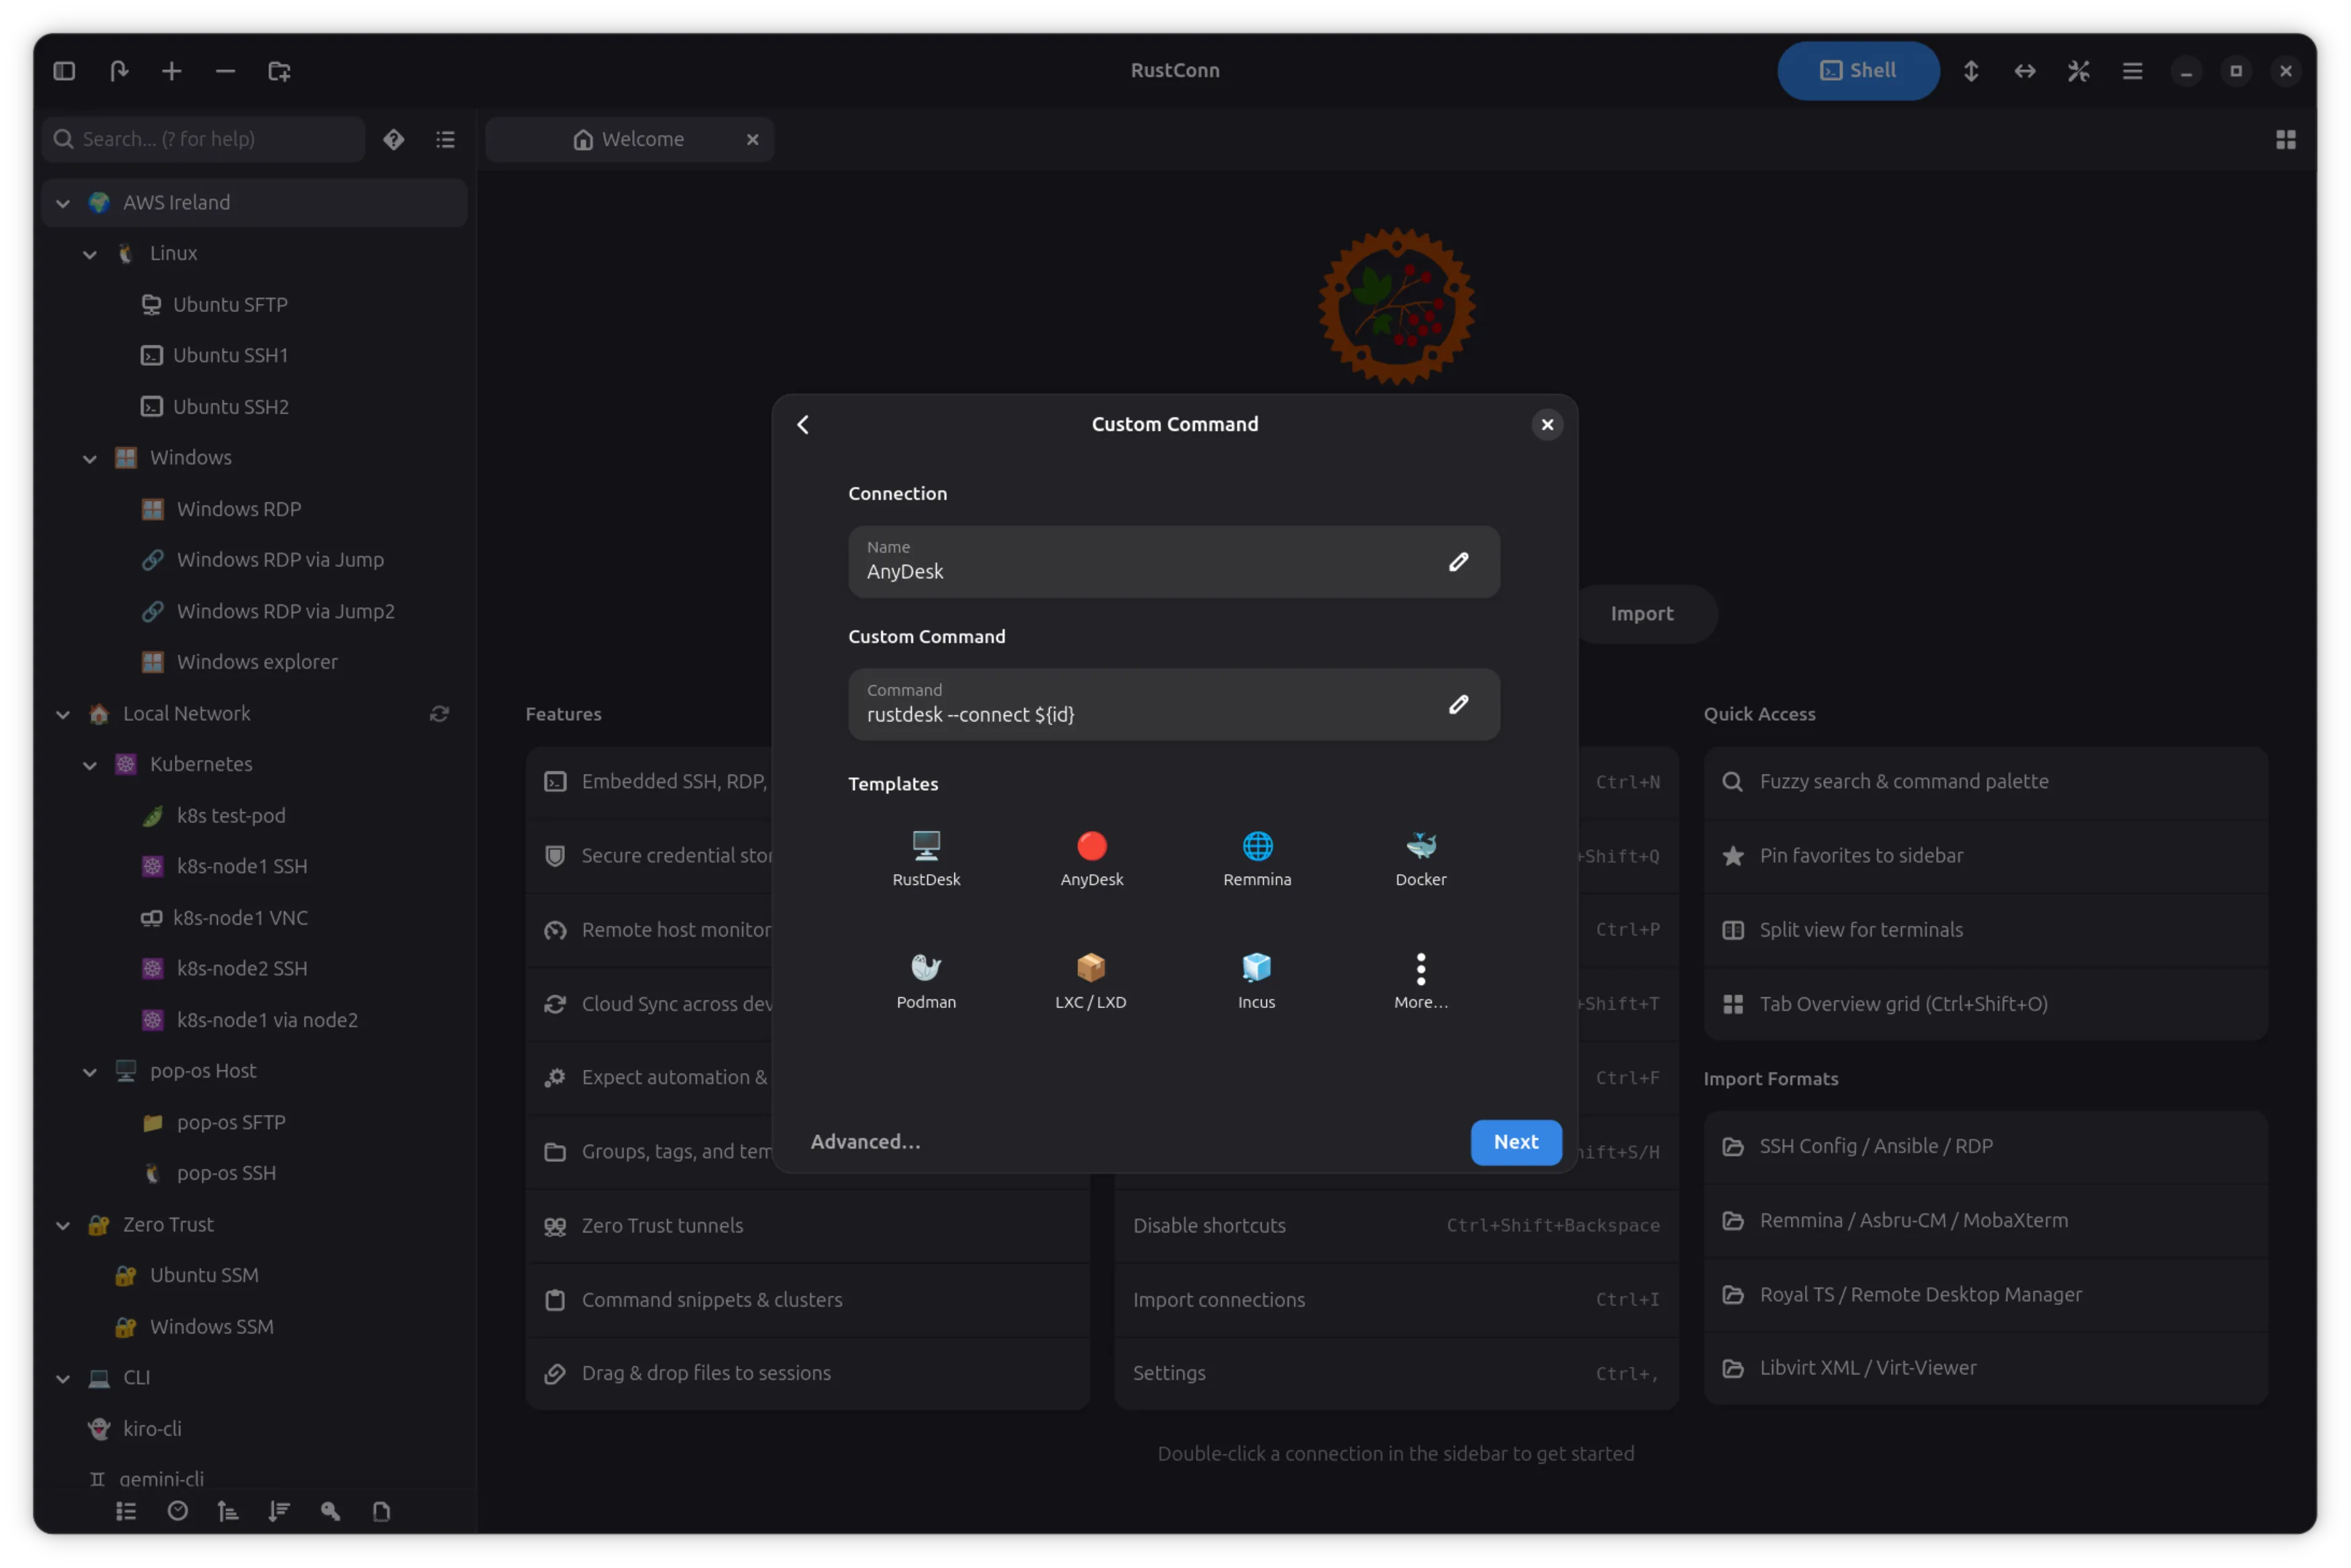Image resolution: width=2351 pixels, height=1568 pixels.
Task: Edit the Name field using its pencil icon
Action: [1458, 562]
